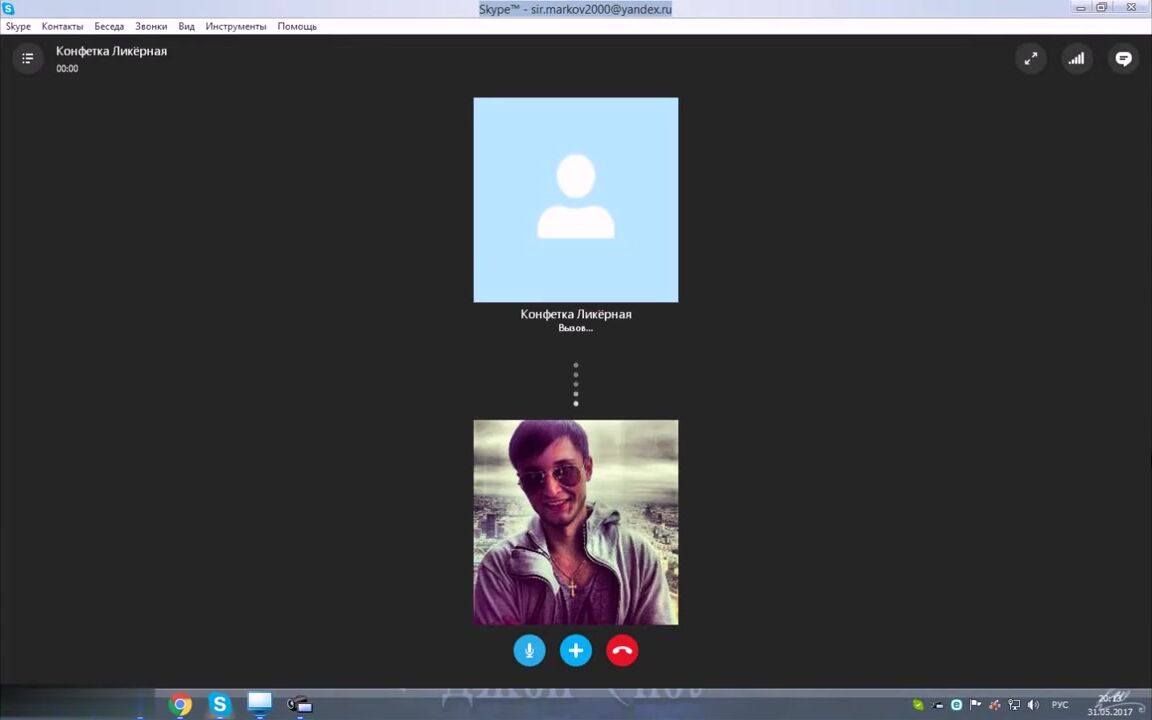Click the blank contact avatar of Конфетка Ликёрная
1152x720 pixels.
(576, 200)
